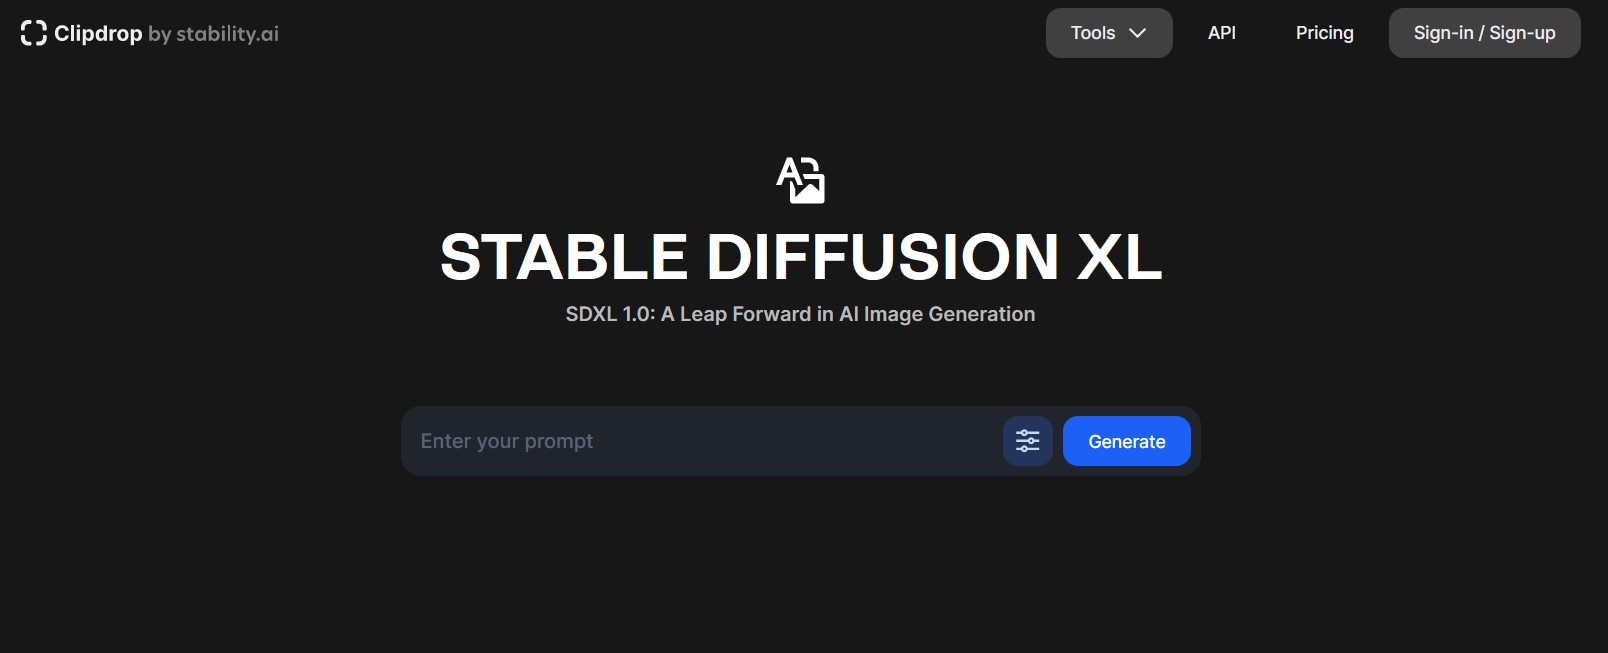Expand the Tools dropdown menu
This screenshot has height=653, width=1608.
point(1109,33)
